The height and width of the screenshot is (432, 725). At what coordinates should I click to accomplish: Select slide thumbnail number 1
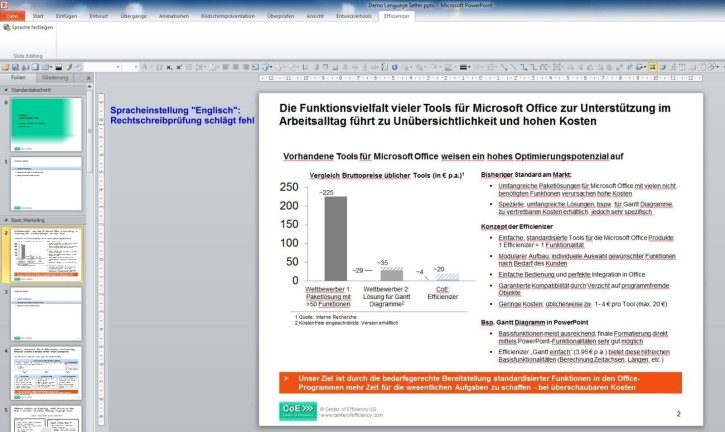tap(46, 184)
